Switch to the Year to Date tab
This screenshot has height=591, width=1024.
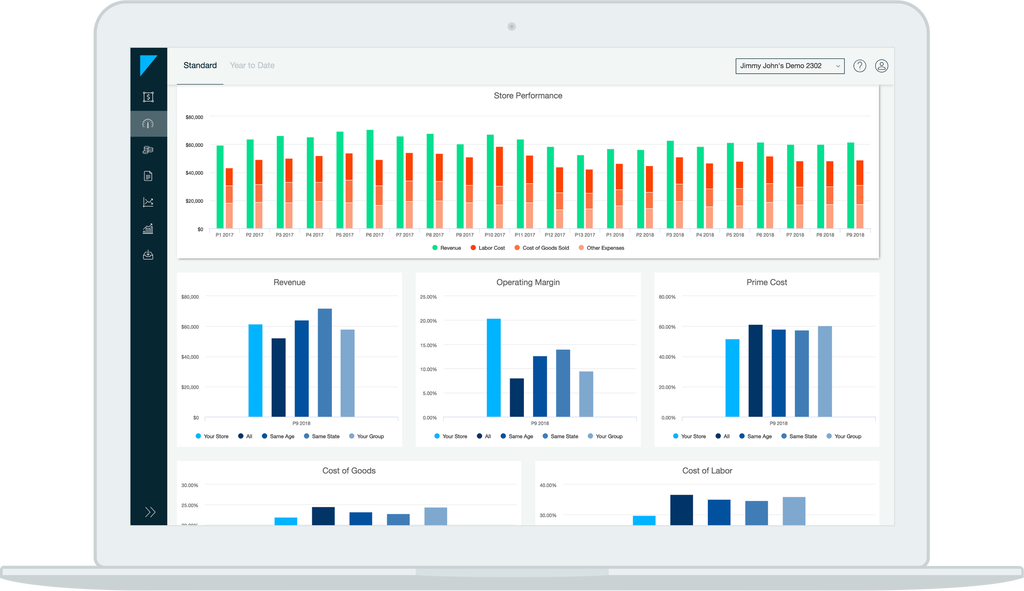coord(252,66)
